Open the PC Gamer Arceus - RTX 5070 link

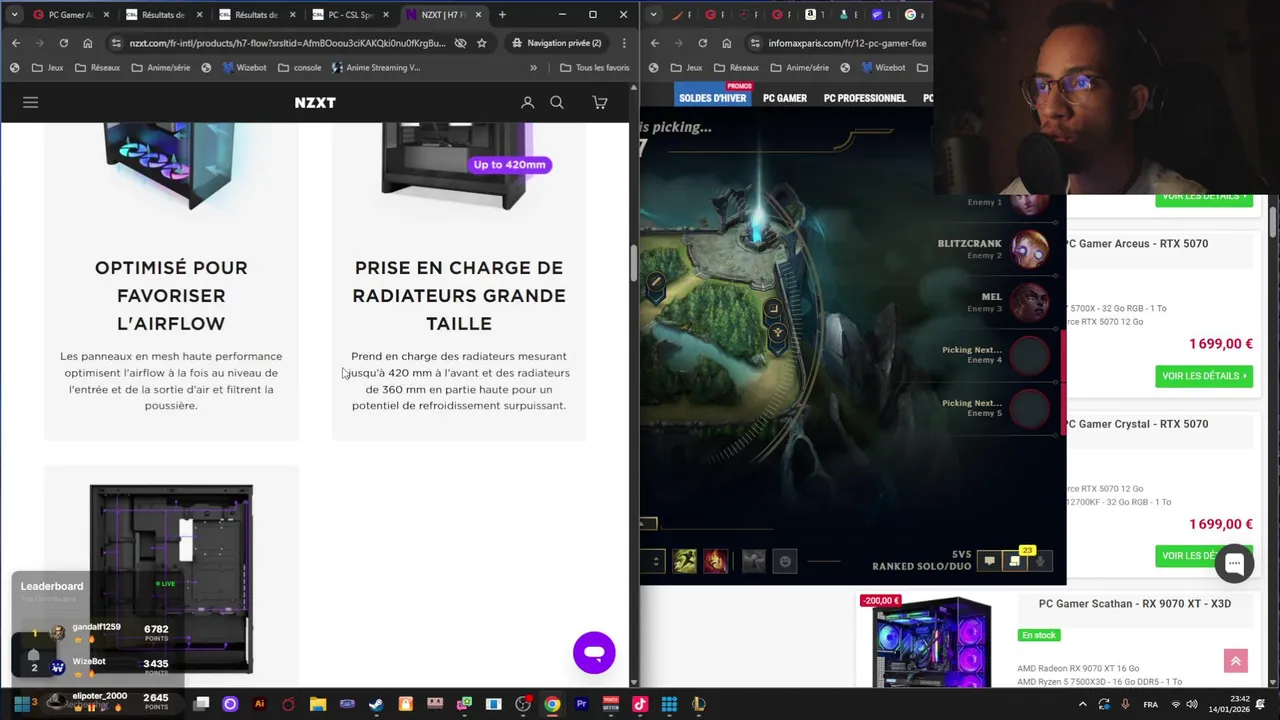pos(1137,244)
